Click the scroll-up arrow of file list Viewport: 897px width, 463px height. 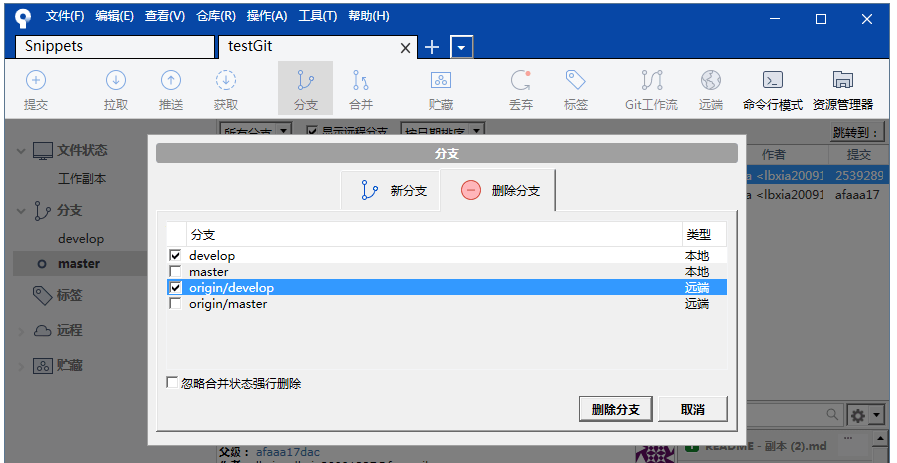click(x=882, y=439)
